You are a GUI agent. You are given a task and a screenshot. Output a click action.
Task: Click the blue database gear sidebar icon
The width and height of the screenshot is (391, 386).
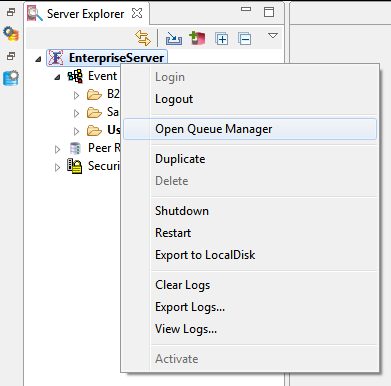click(11, 78)
